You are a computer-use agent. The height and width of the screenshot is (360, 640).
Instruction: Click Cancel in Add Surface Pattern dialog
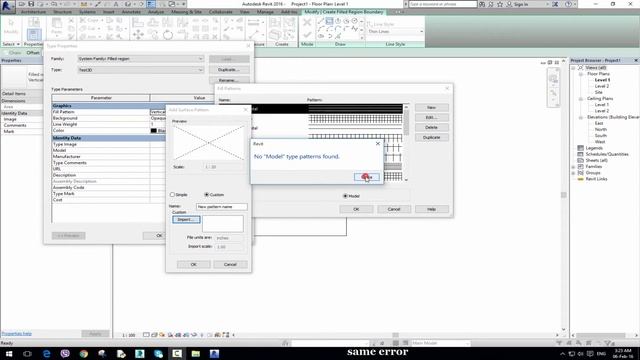pos(230,264)
